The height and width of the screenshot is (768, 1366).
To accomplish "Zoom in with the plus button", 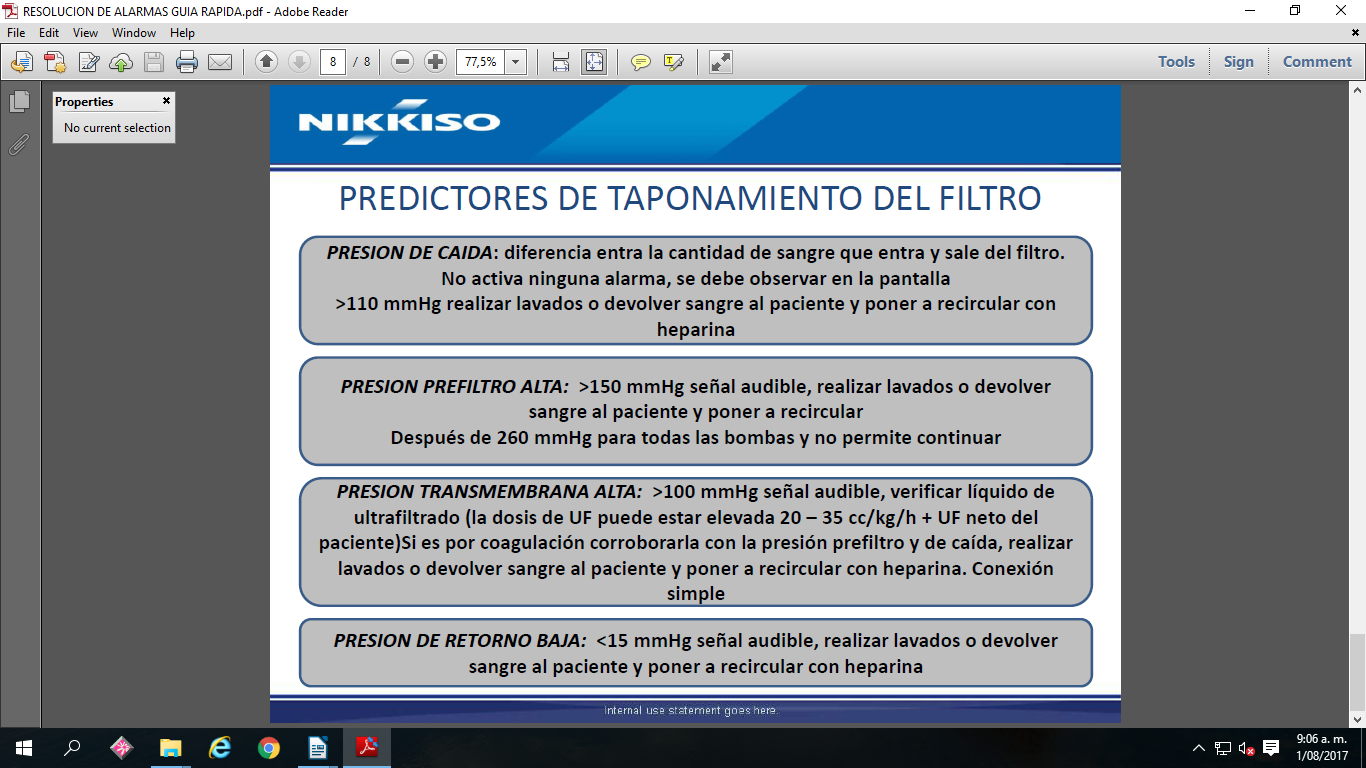I will (435, 62).
